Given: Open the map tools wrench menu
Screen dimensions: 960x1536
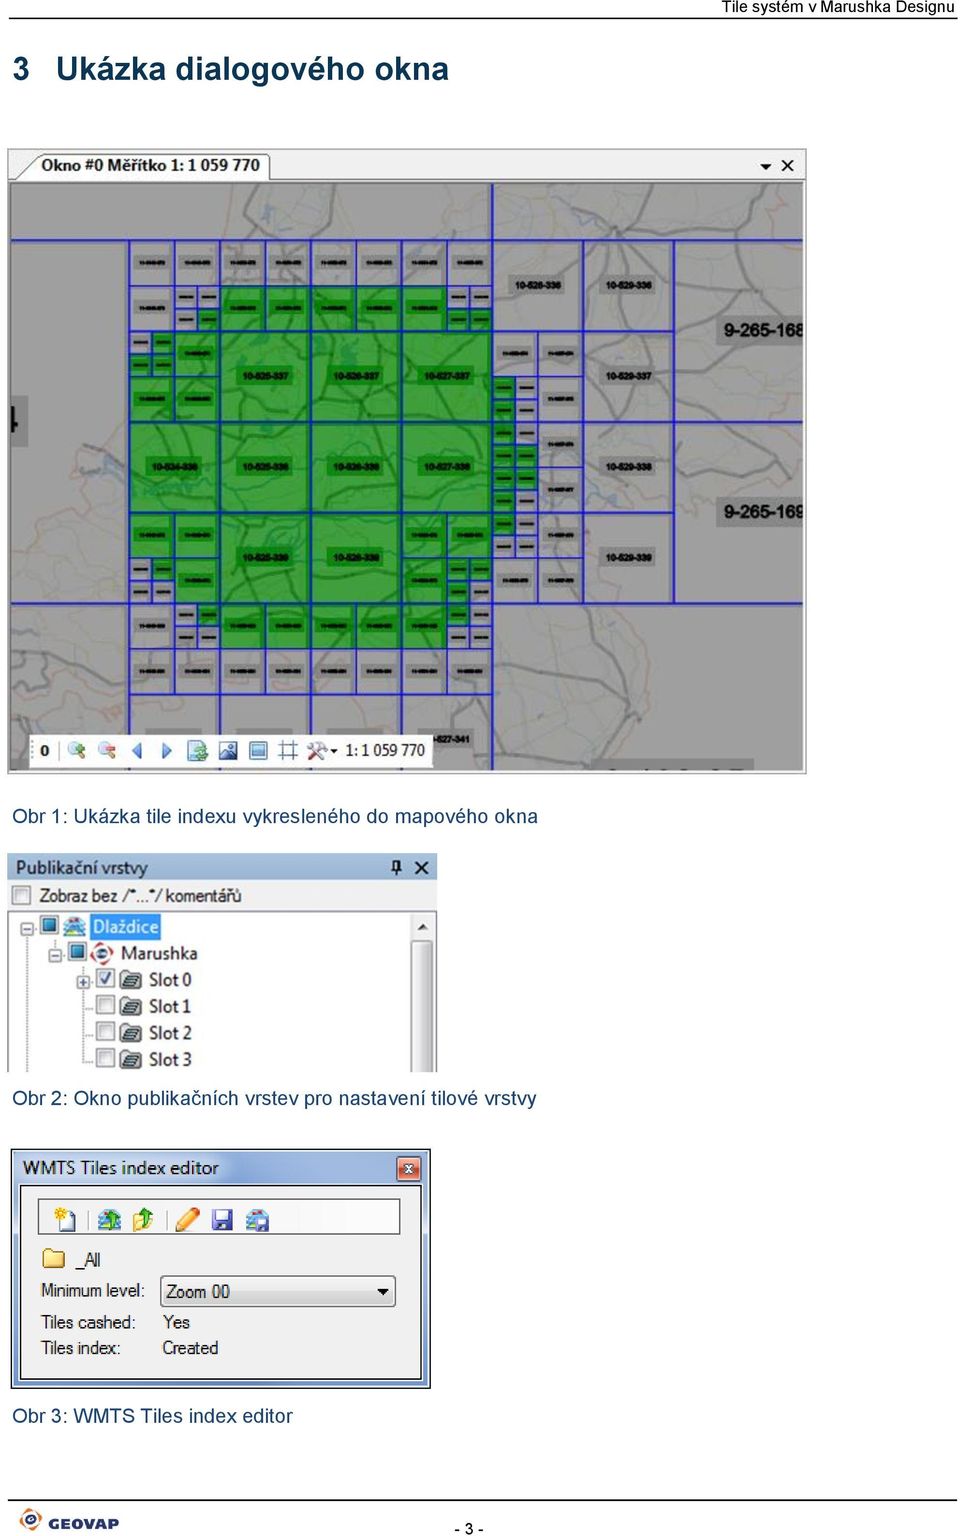Looking at the screenshot, I should [x=321, y=750].
